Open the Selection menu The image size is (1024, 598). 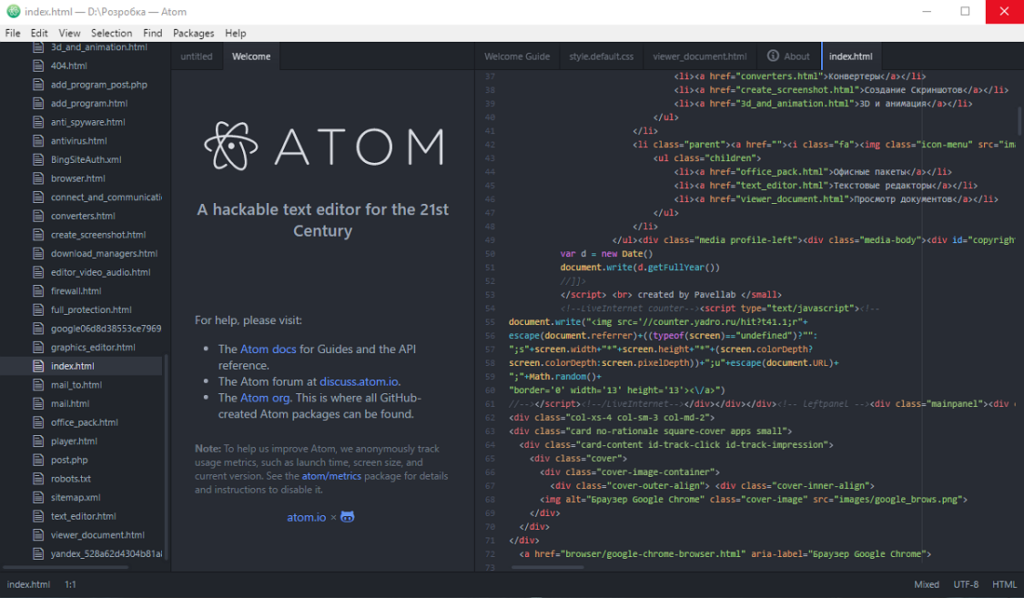pos(111,33)
